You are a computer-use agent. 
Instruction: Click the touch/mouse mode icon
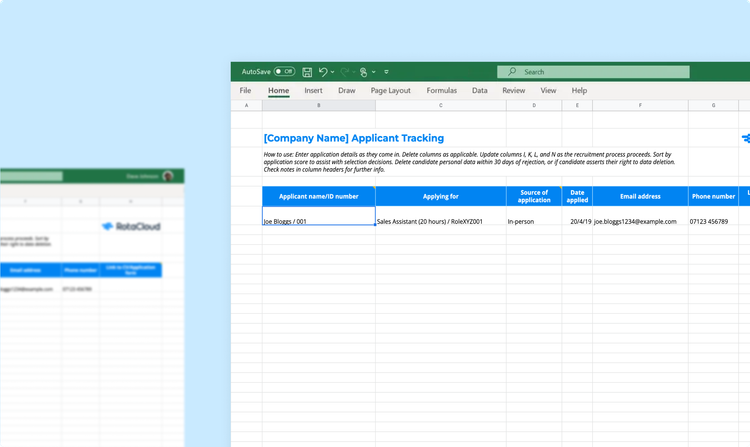(365, 72)
